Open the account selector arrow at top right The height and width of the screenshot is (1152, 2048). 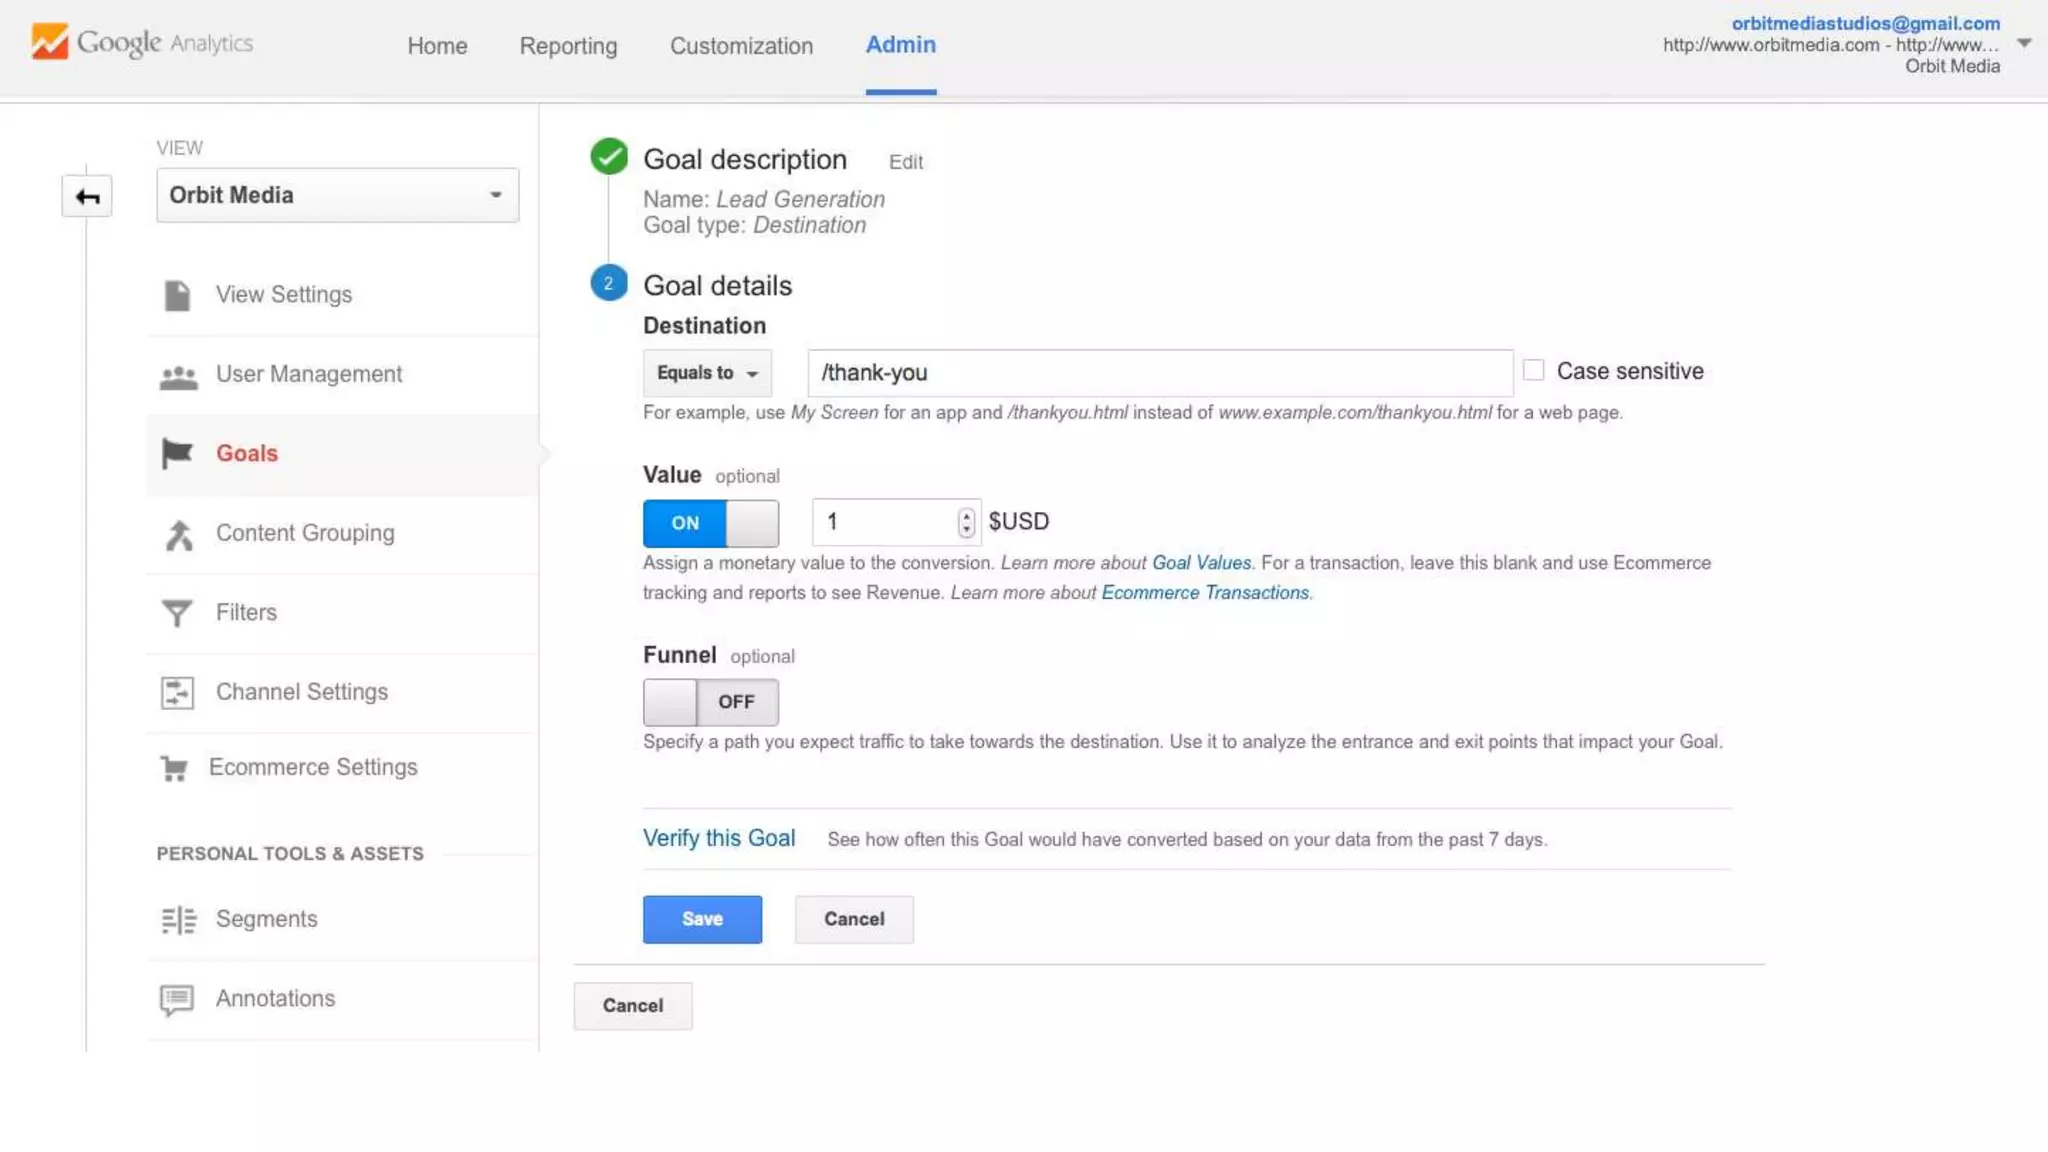click(2023, 44)
